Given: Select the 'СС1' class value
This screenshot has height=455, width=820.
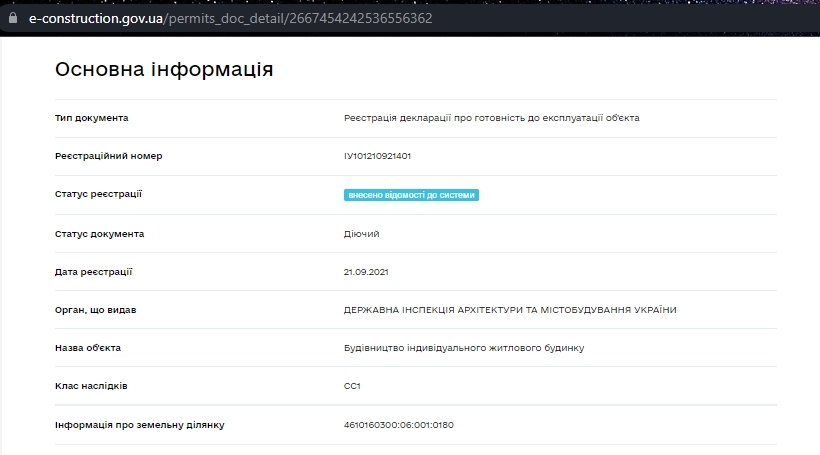Looking at the screenshot, I should coord(352,386).
